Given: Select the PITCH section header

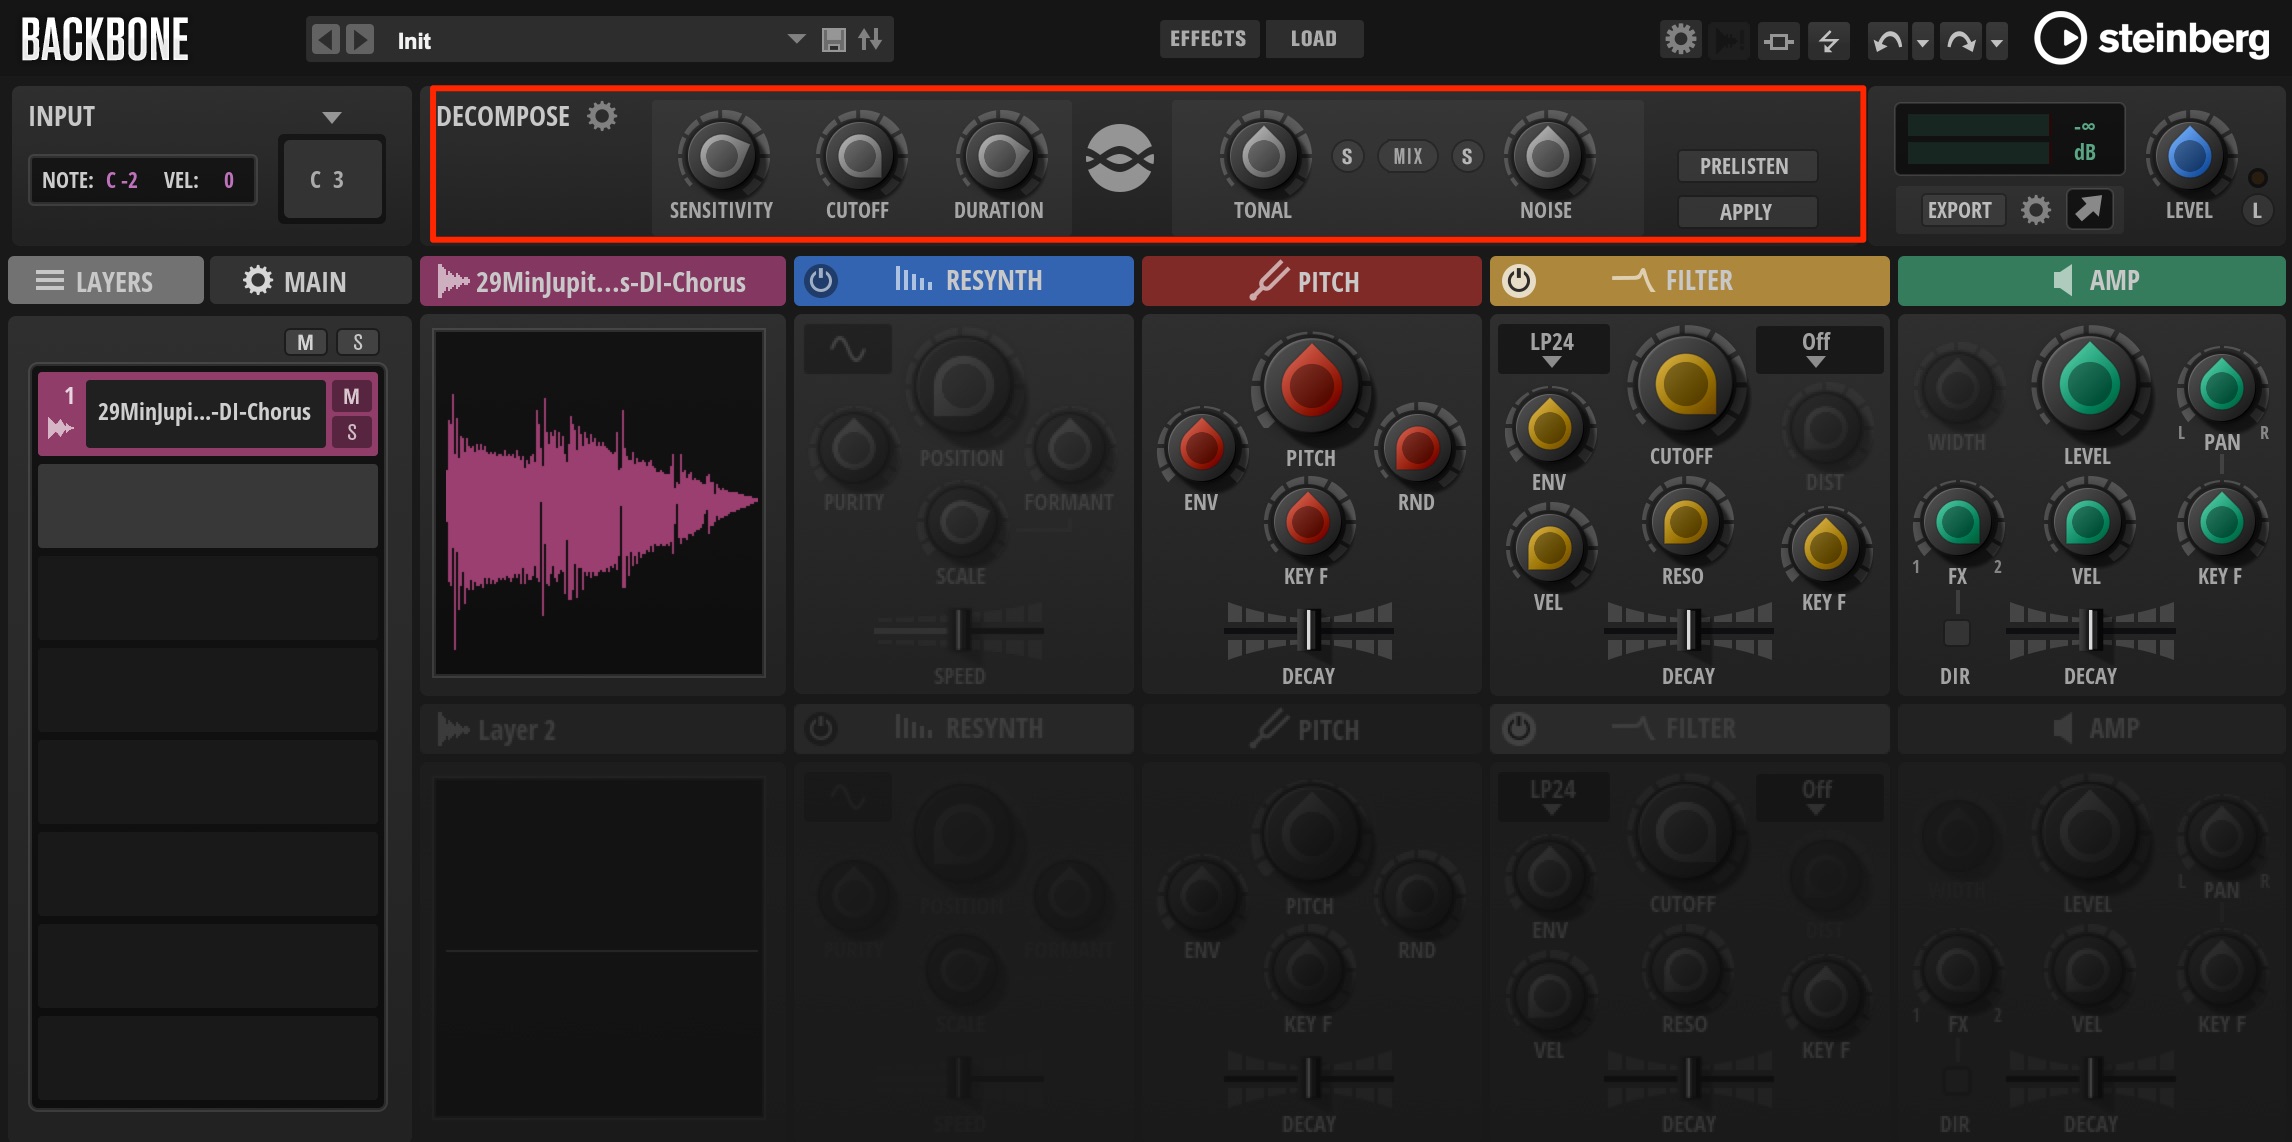Looking at the screenshot, I should coord(1311,281).
